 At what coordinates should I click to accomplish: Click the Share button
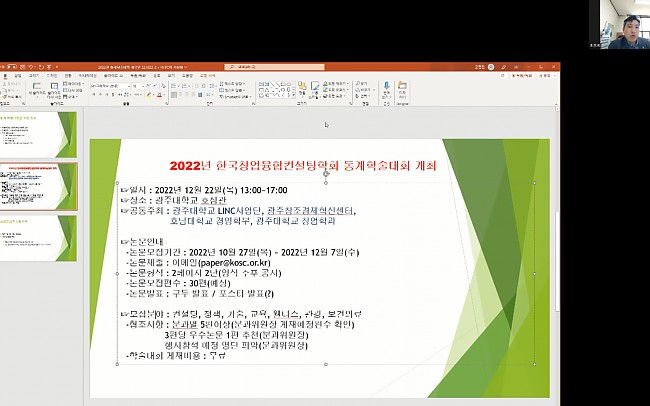click(x=547, y=76)
